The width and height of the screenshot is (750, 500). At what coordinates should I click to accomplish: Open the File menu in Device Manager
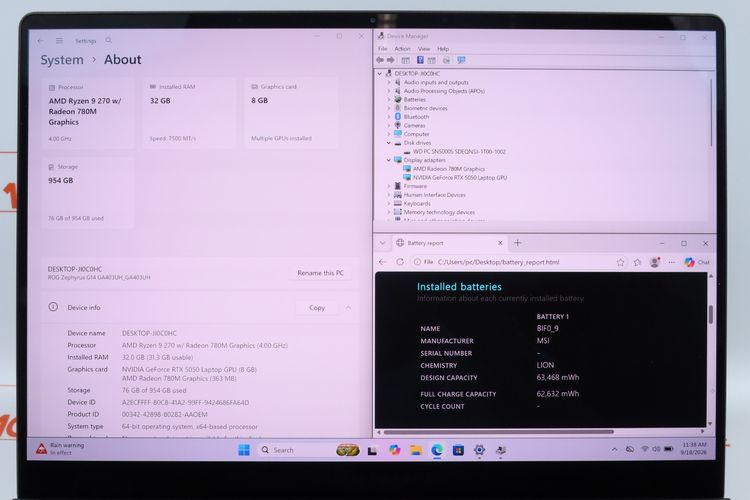click(383, 49)
